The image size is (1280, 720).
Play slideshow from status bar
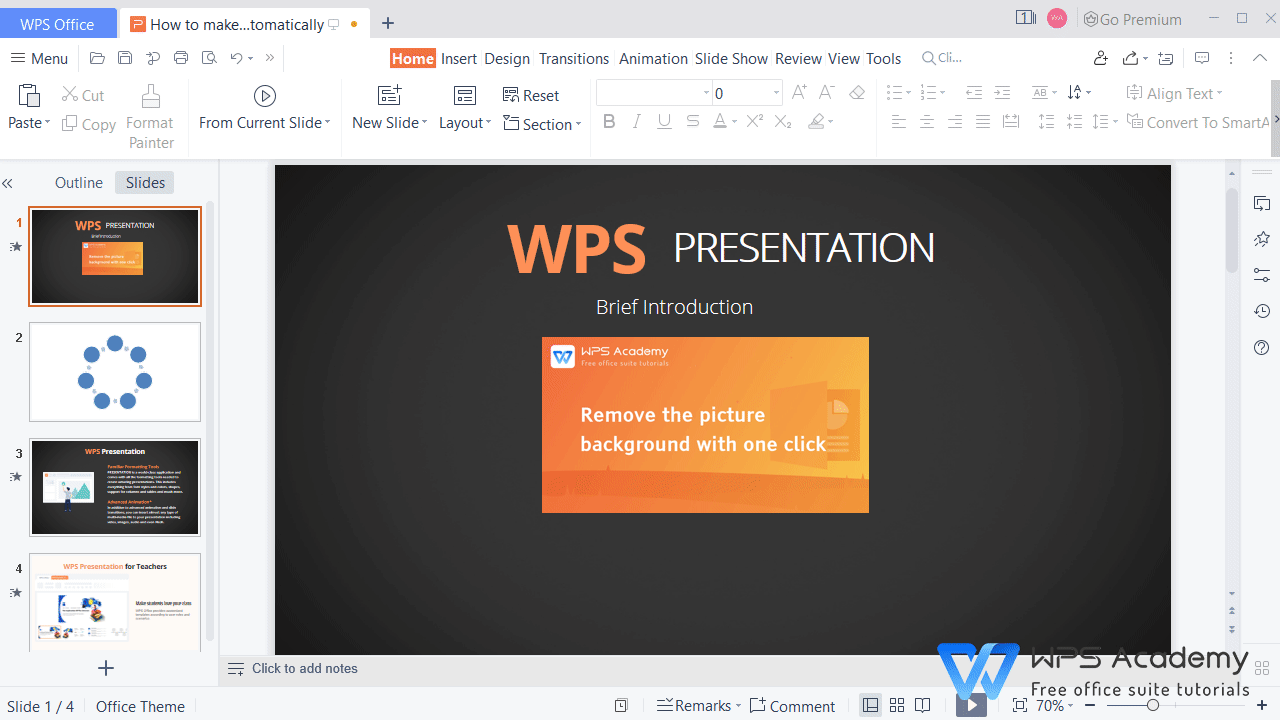tap(971, 706)
